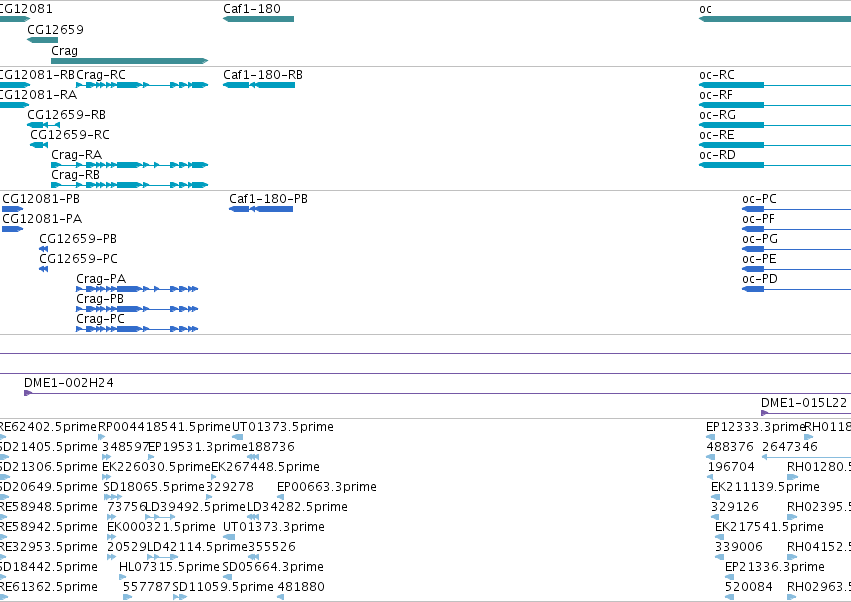Select the CG12081-PB protein label

41,199
